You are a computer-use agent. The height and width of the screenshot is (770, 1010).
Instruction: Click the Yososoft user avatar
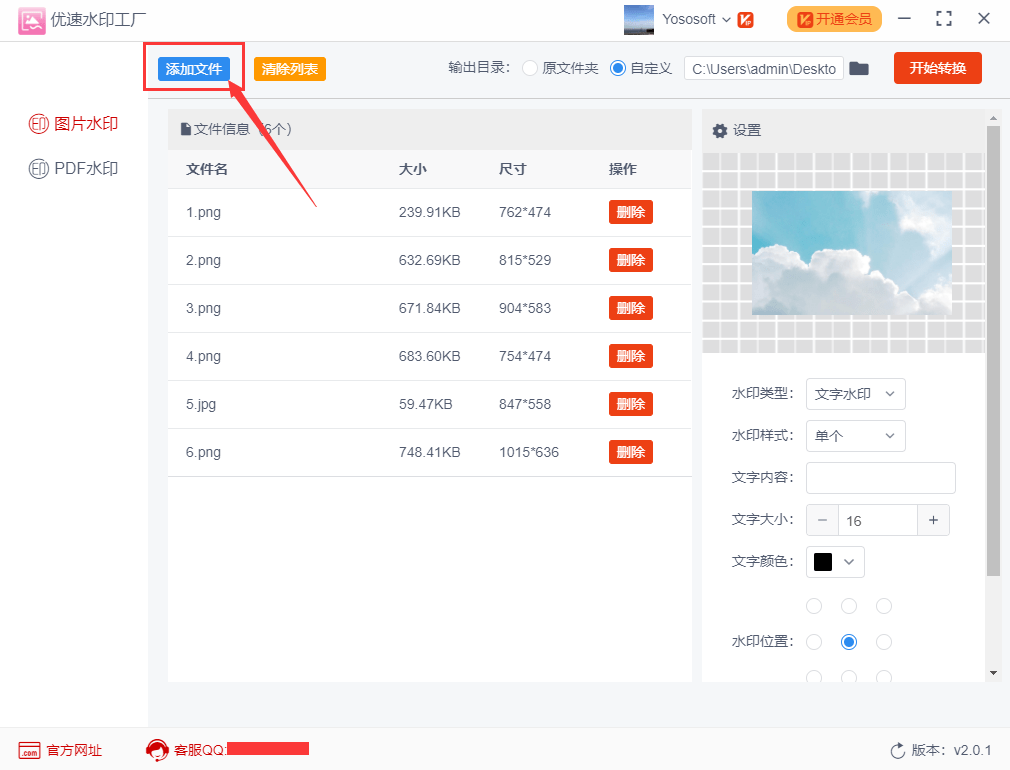click(x=639, y=19)
